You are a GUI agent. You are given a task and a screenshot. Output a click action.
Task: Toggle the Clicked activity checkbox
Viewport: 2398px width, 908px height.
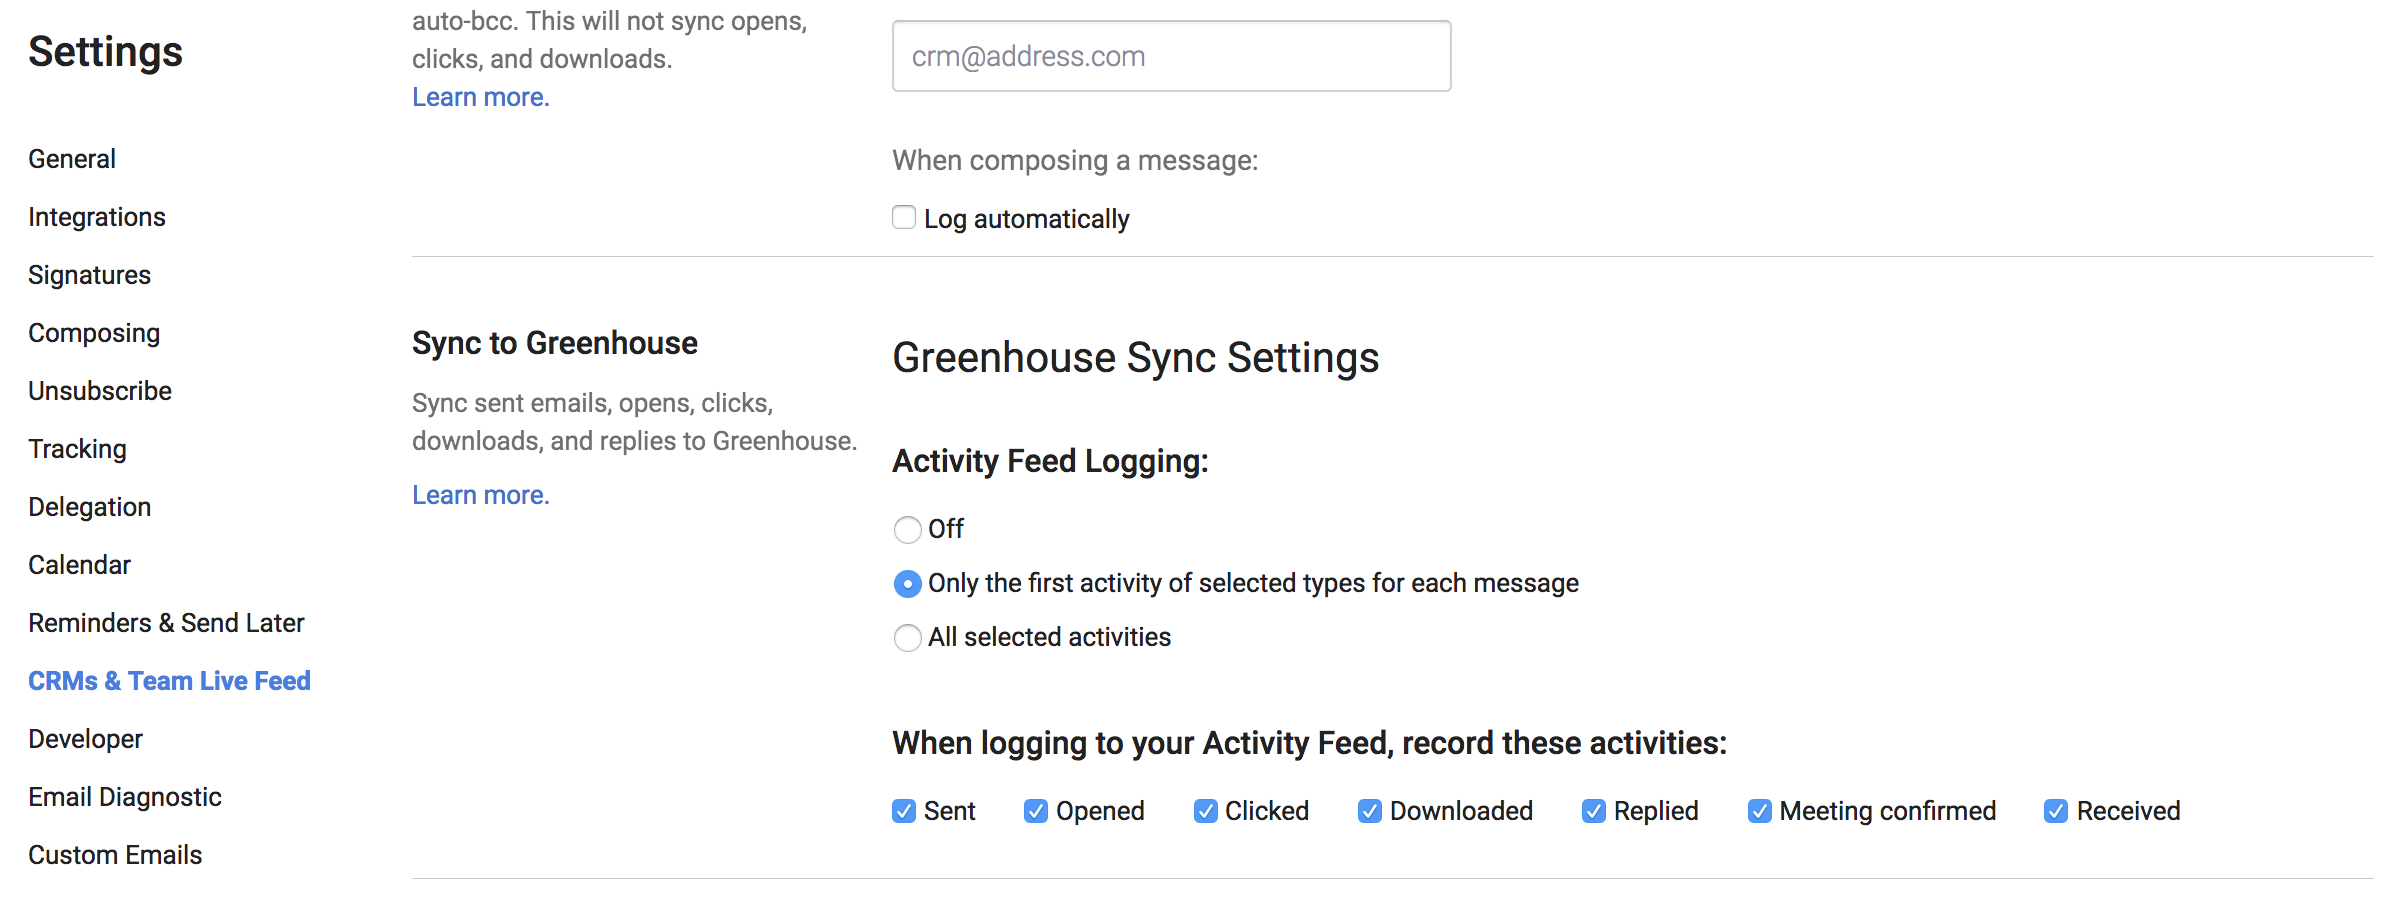[x=1206, y=811]
